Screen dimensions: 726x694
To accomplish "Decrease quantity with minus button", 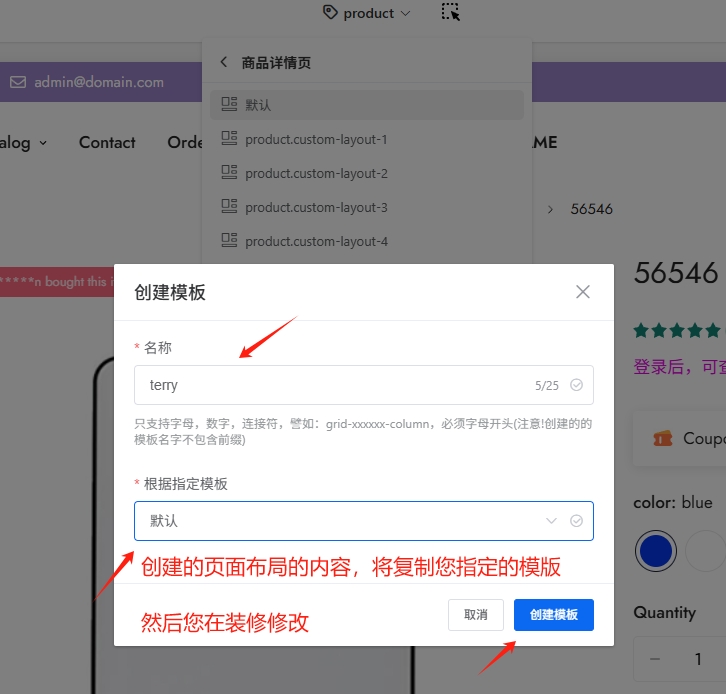I will coord(656,659).
